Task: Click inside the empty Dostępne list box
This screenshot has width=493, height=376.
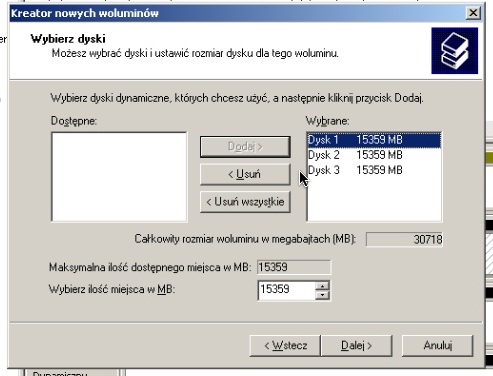Action: [119, 177]
